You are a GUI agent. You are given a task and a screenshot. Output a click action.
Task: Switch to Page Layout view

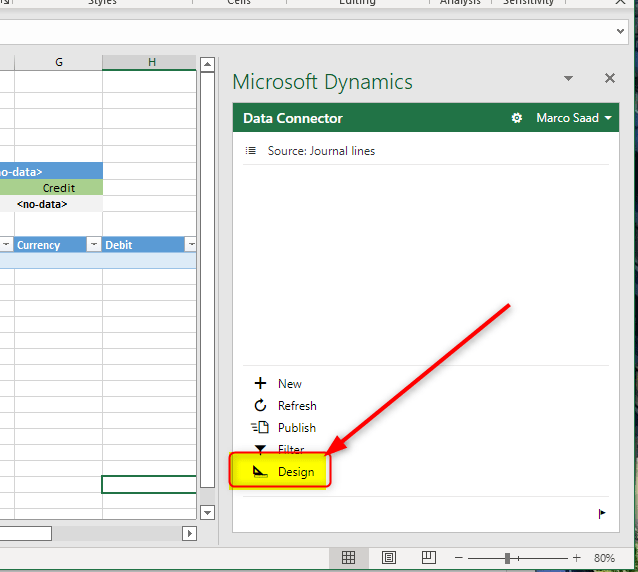[x=389, y=557]
